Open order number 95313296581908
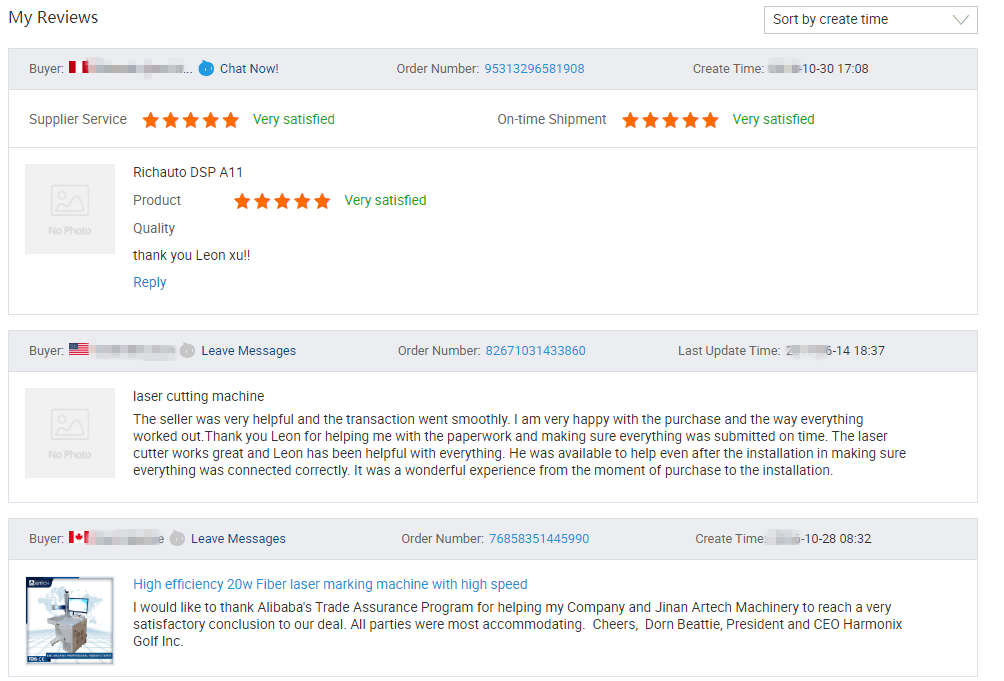This screenshot has width=1004, height=681. [535, 68]
